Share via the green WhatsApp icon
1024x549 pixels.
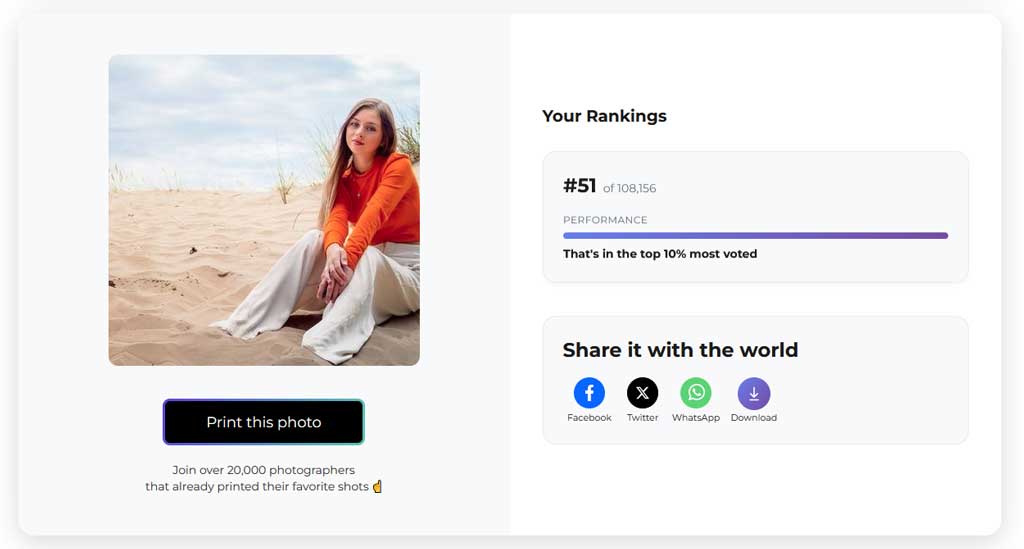pyautogui.click(x=696, y=393)
